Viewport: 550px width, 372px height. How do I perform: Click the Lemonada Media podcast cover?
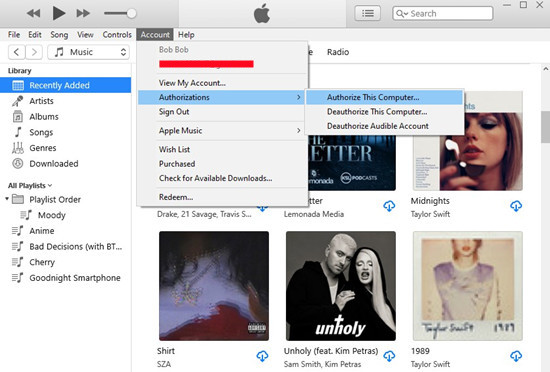pyautogui.click(x=352, y=163)
